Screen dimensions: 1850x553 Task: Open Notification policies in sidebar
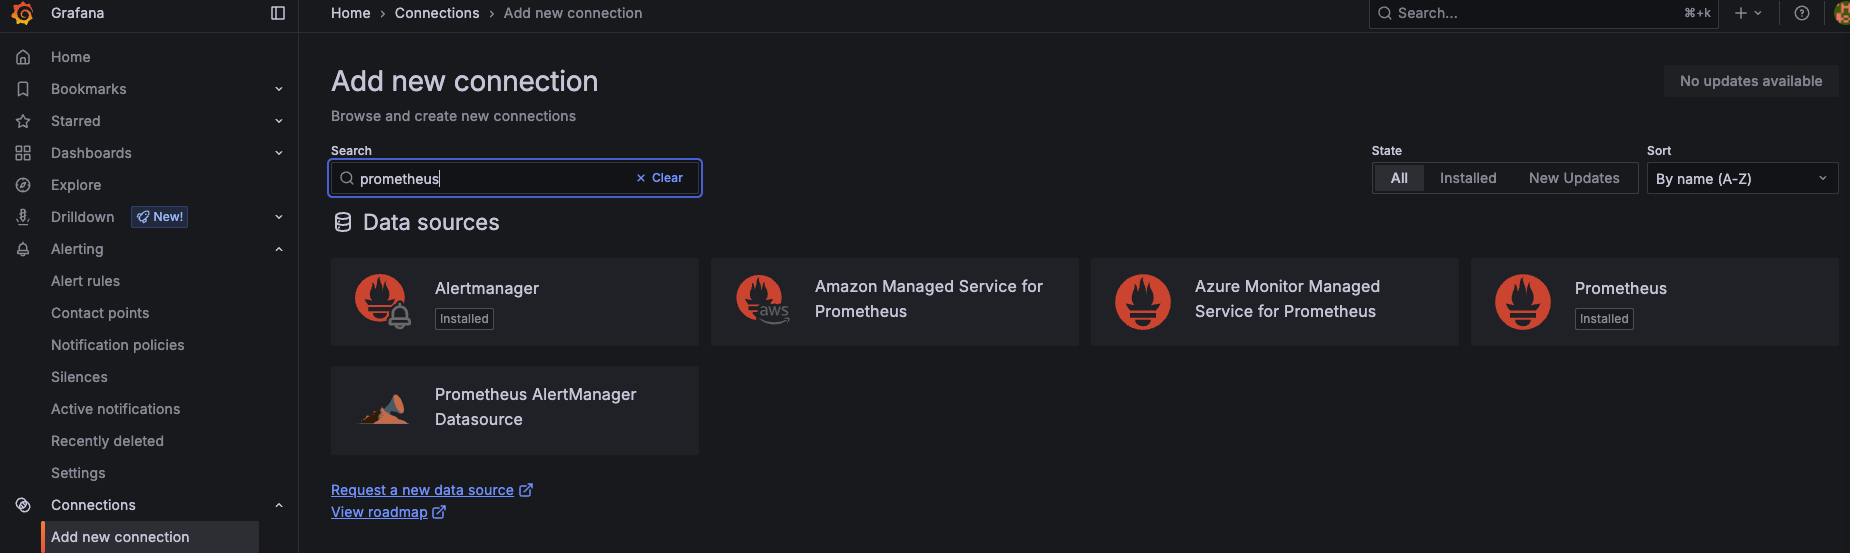117,345
